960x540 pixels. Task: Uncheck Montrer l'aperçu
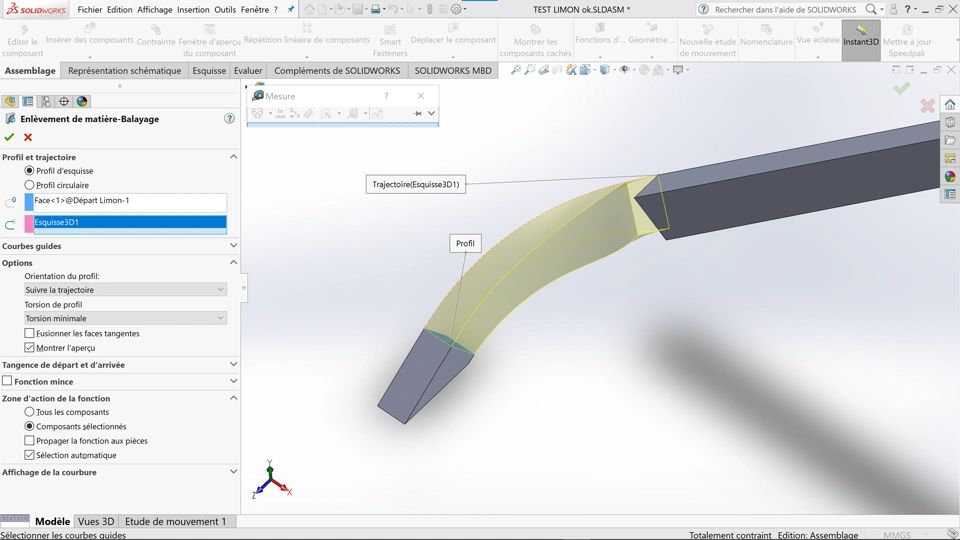(x=29, y=348)
